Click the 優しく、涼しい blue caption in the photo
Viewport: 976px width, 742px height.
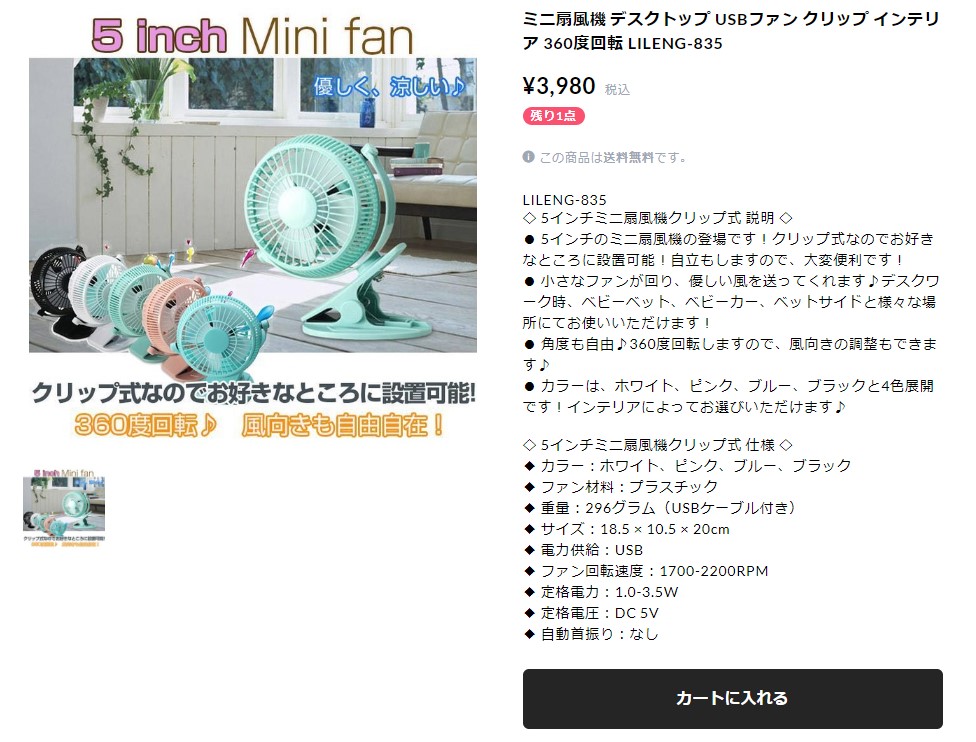point(390,87)
